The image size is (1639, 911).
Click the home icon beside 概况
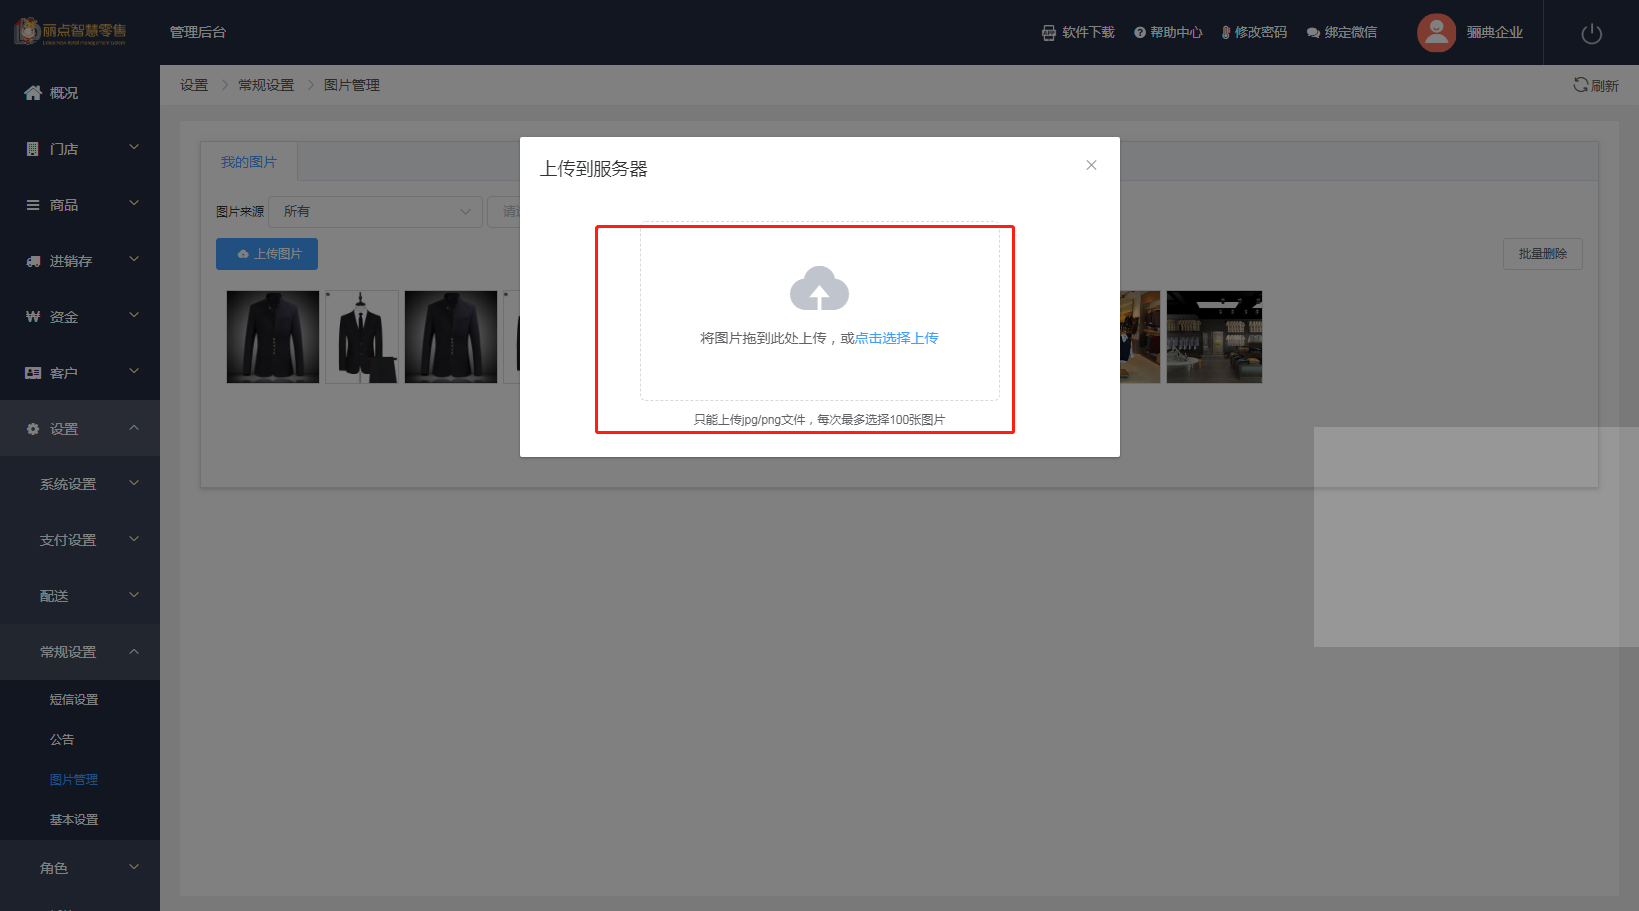[x=33, y=93]
